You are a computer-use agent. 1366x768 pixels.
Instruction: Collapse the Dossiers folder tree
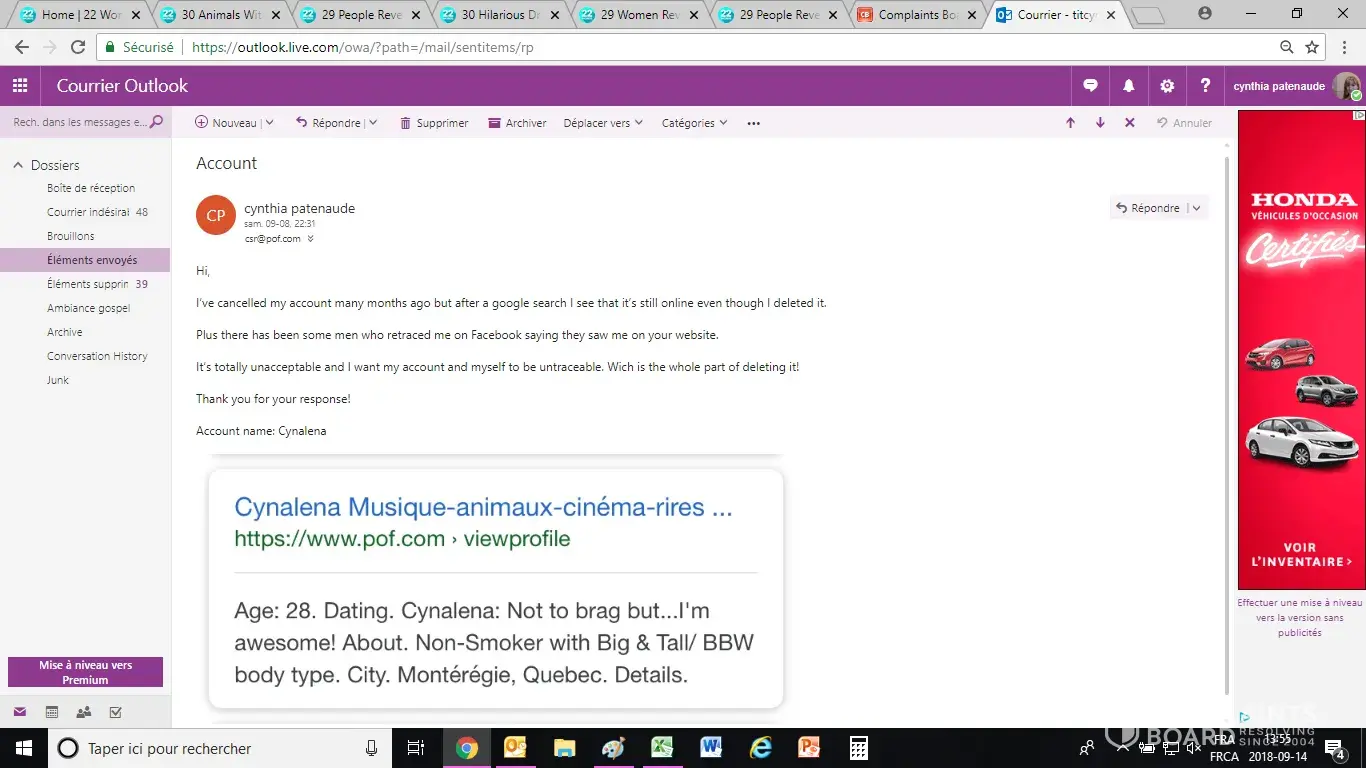(x=18, y=165)
